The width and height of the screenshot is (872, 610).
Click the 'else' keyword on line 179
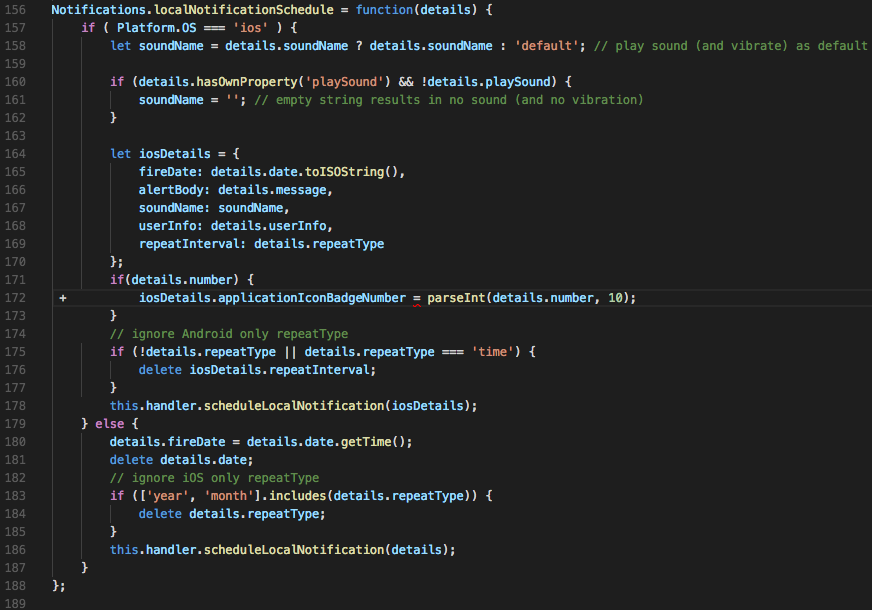coord(110,424)
